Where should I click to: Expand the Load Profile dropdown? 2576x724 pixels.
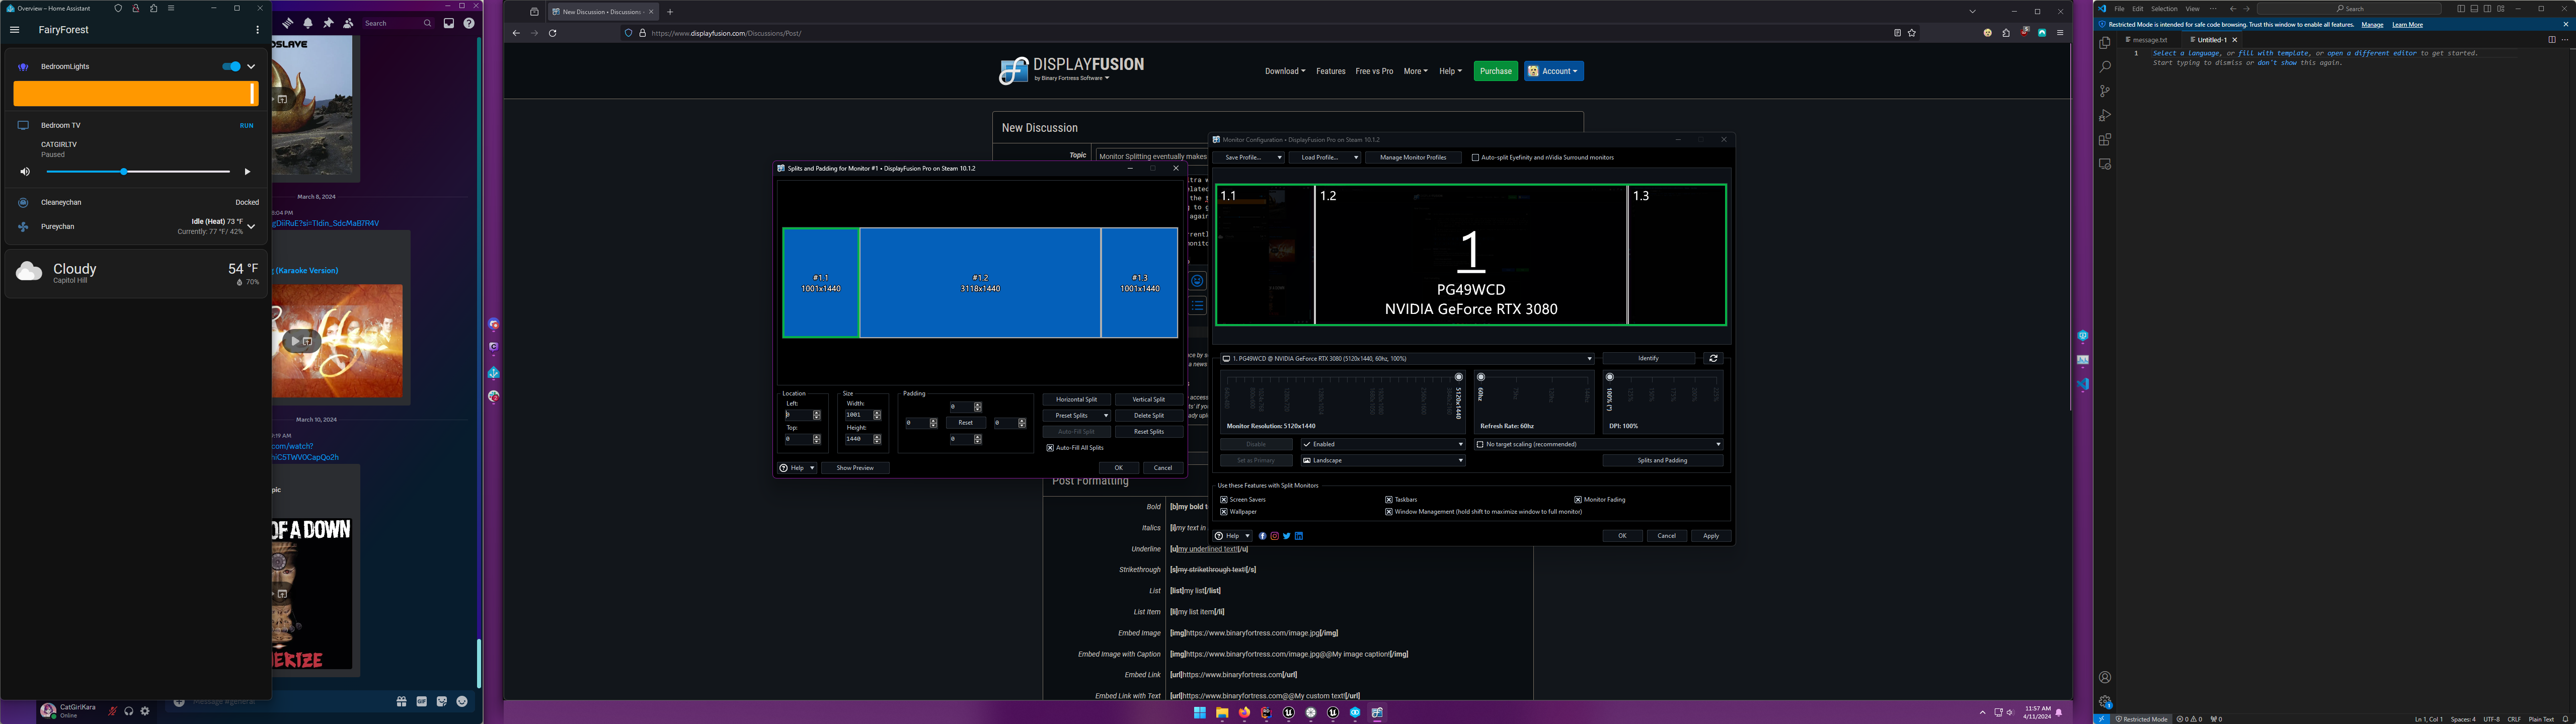tap(1324, 158)
